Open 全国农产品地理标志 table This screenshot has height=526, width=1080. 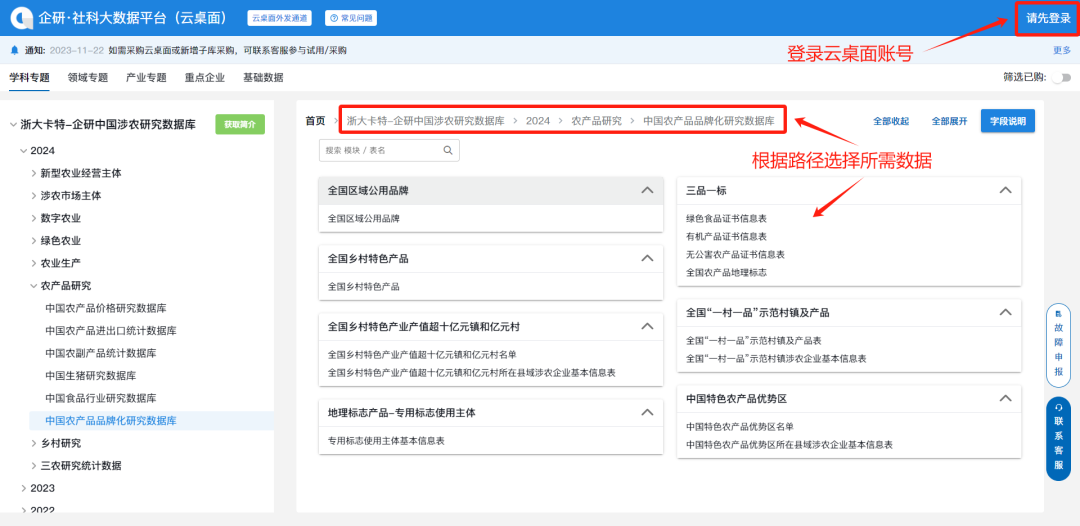tap(727, 272)
